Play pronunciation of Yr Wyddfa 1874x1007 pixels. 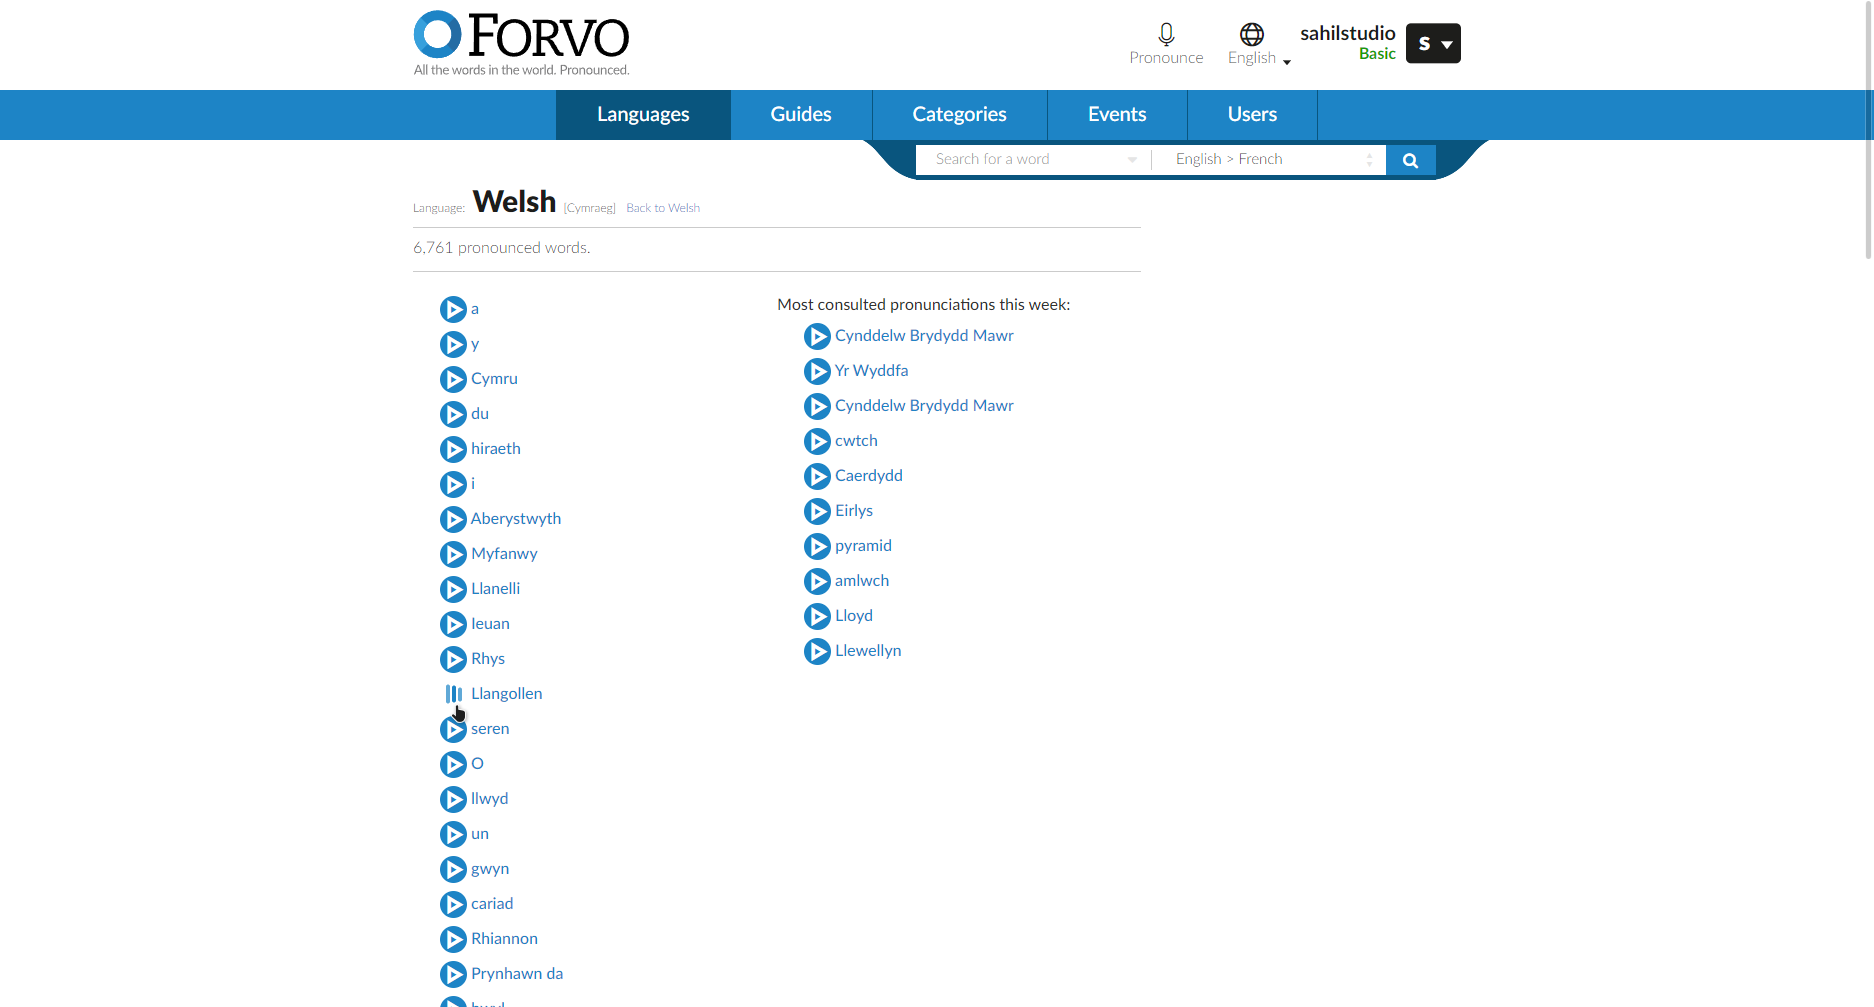(817, 371)
